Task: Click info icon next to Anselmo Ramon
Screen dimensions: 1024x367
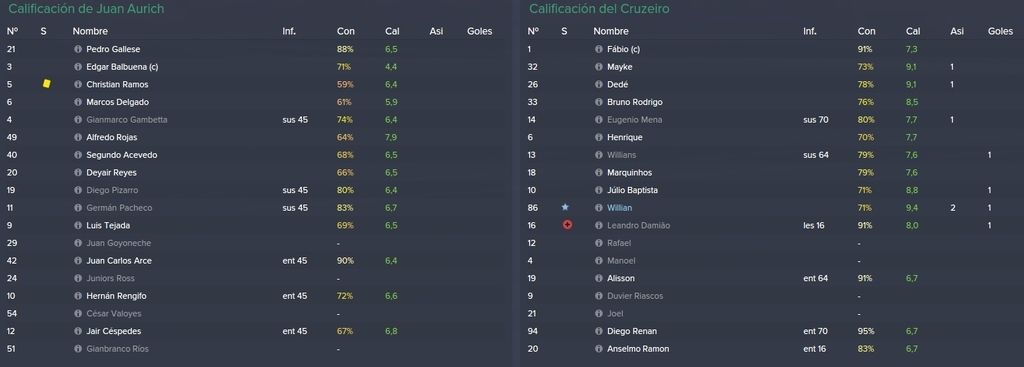Action: pos(598,349)
